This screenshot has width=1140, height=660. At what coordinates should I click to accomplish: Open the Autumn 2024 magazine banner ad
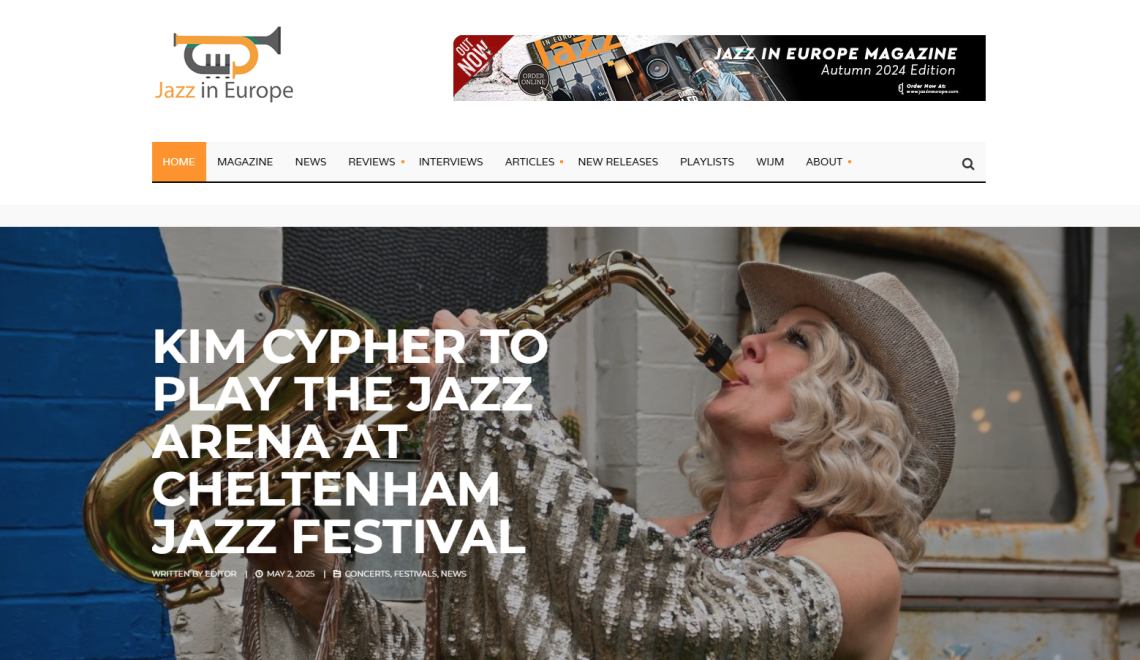pyautogui.click(x=719, y=68)
